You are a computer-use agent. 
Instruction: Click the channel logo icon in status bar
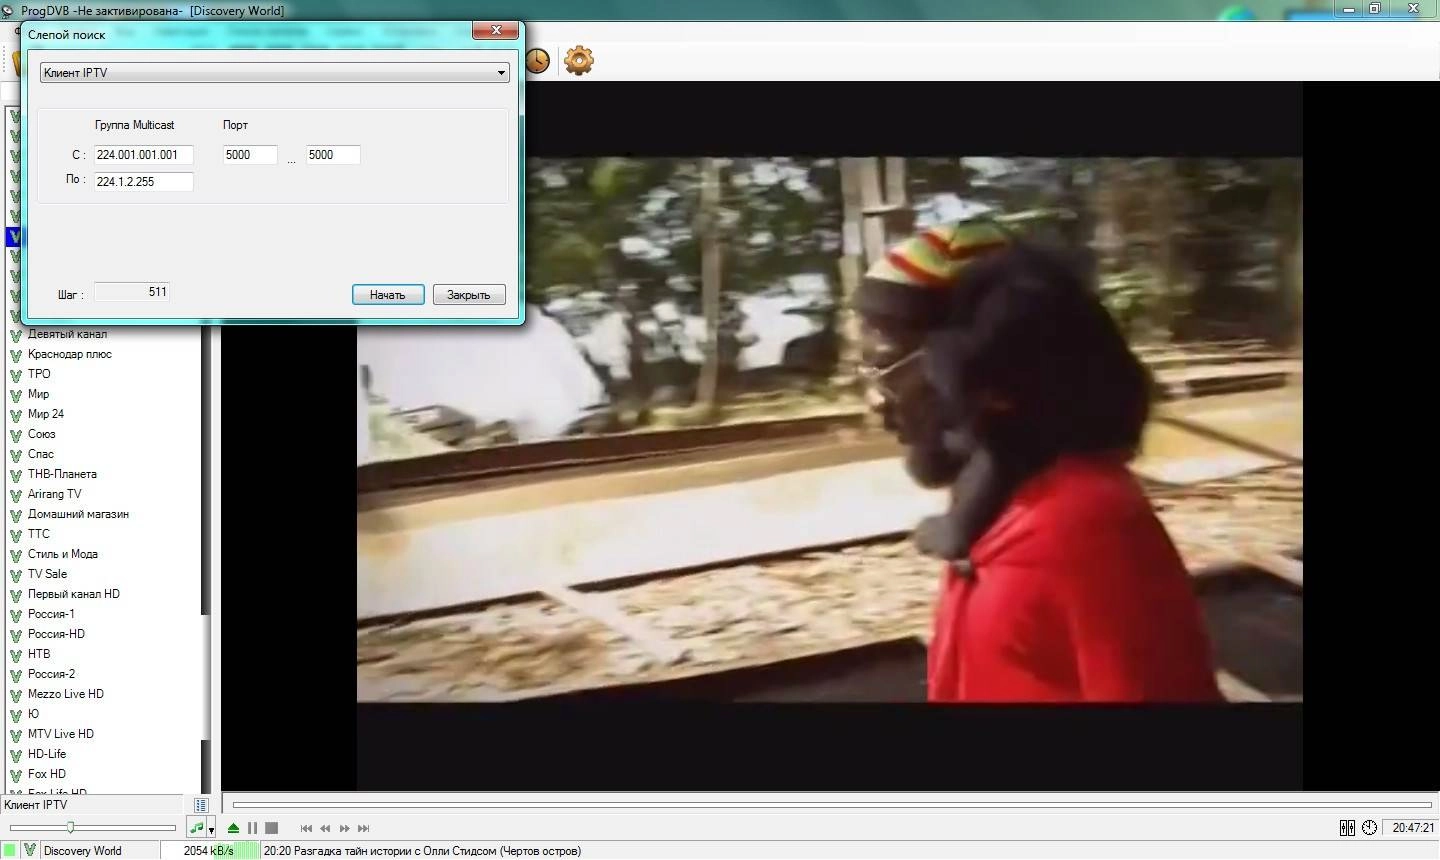pos(30,850)
